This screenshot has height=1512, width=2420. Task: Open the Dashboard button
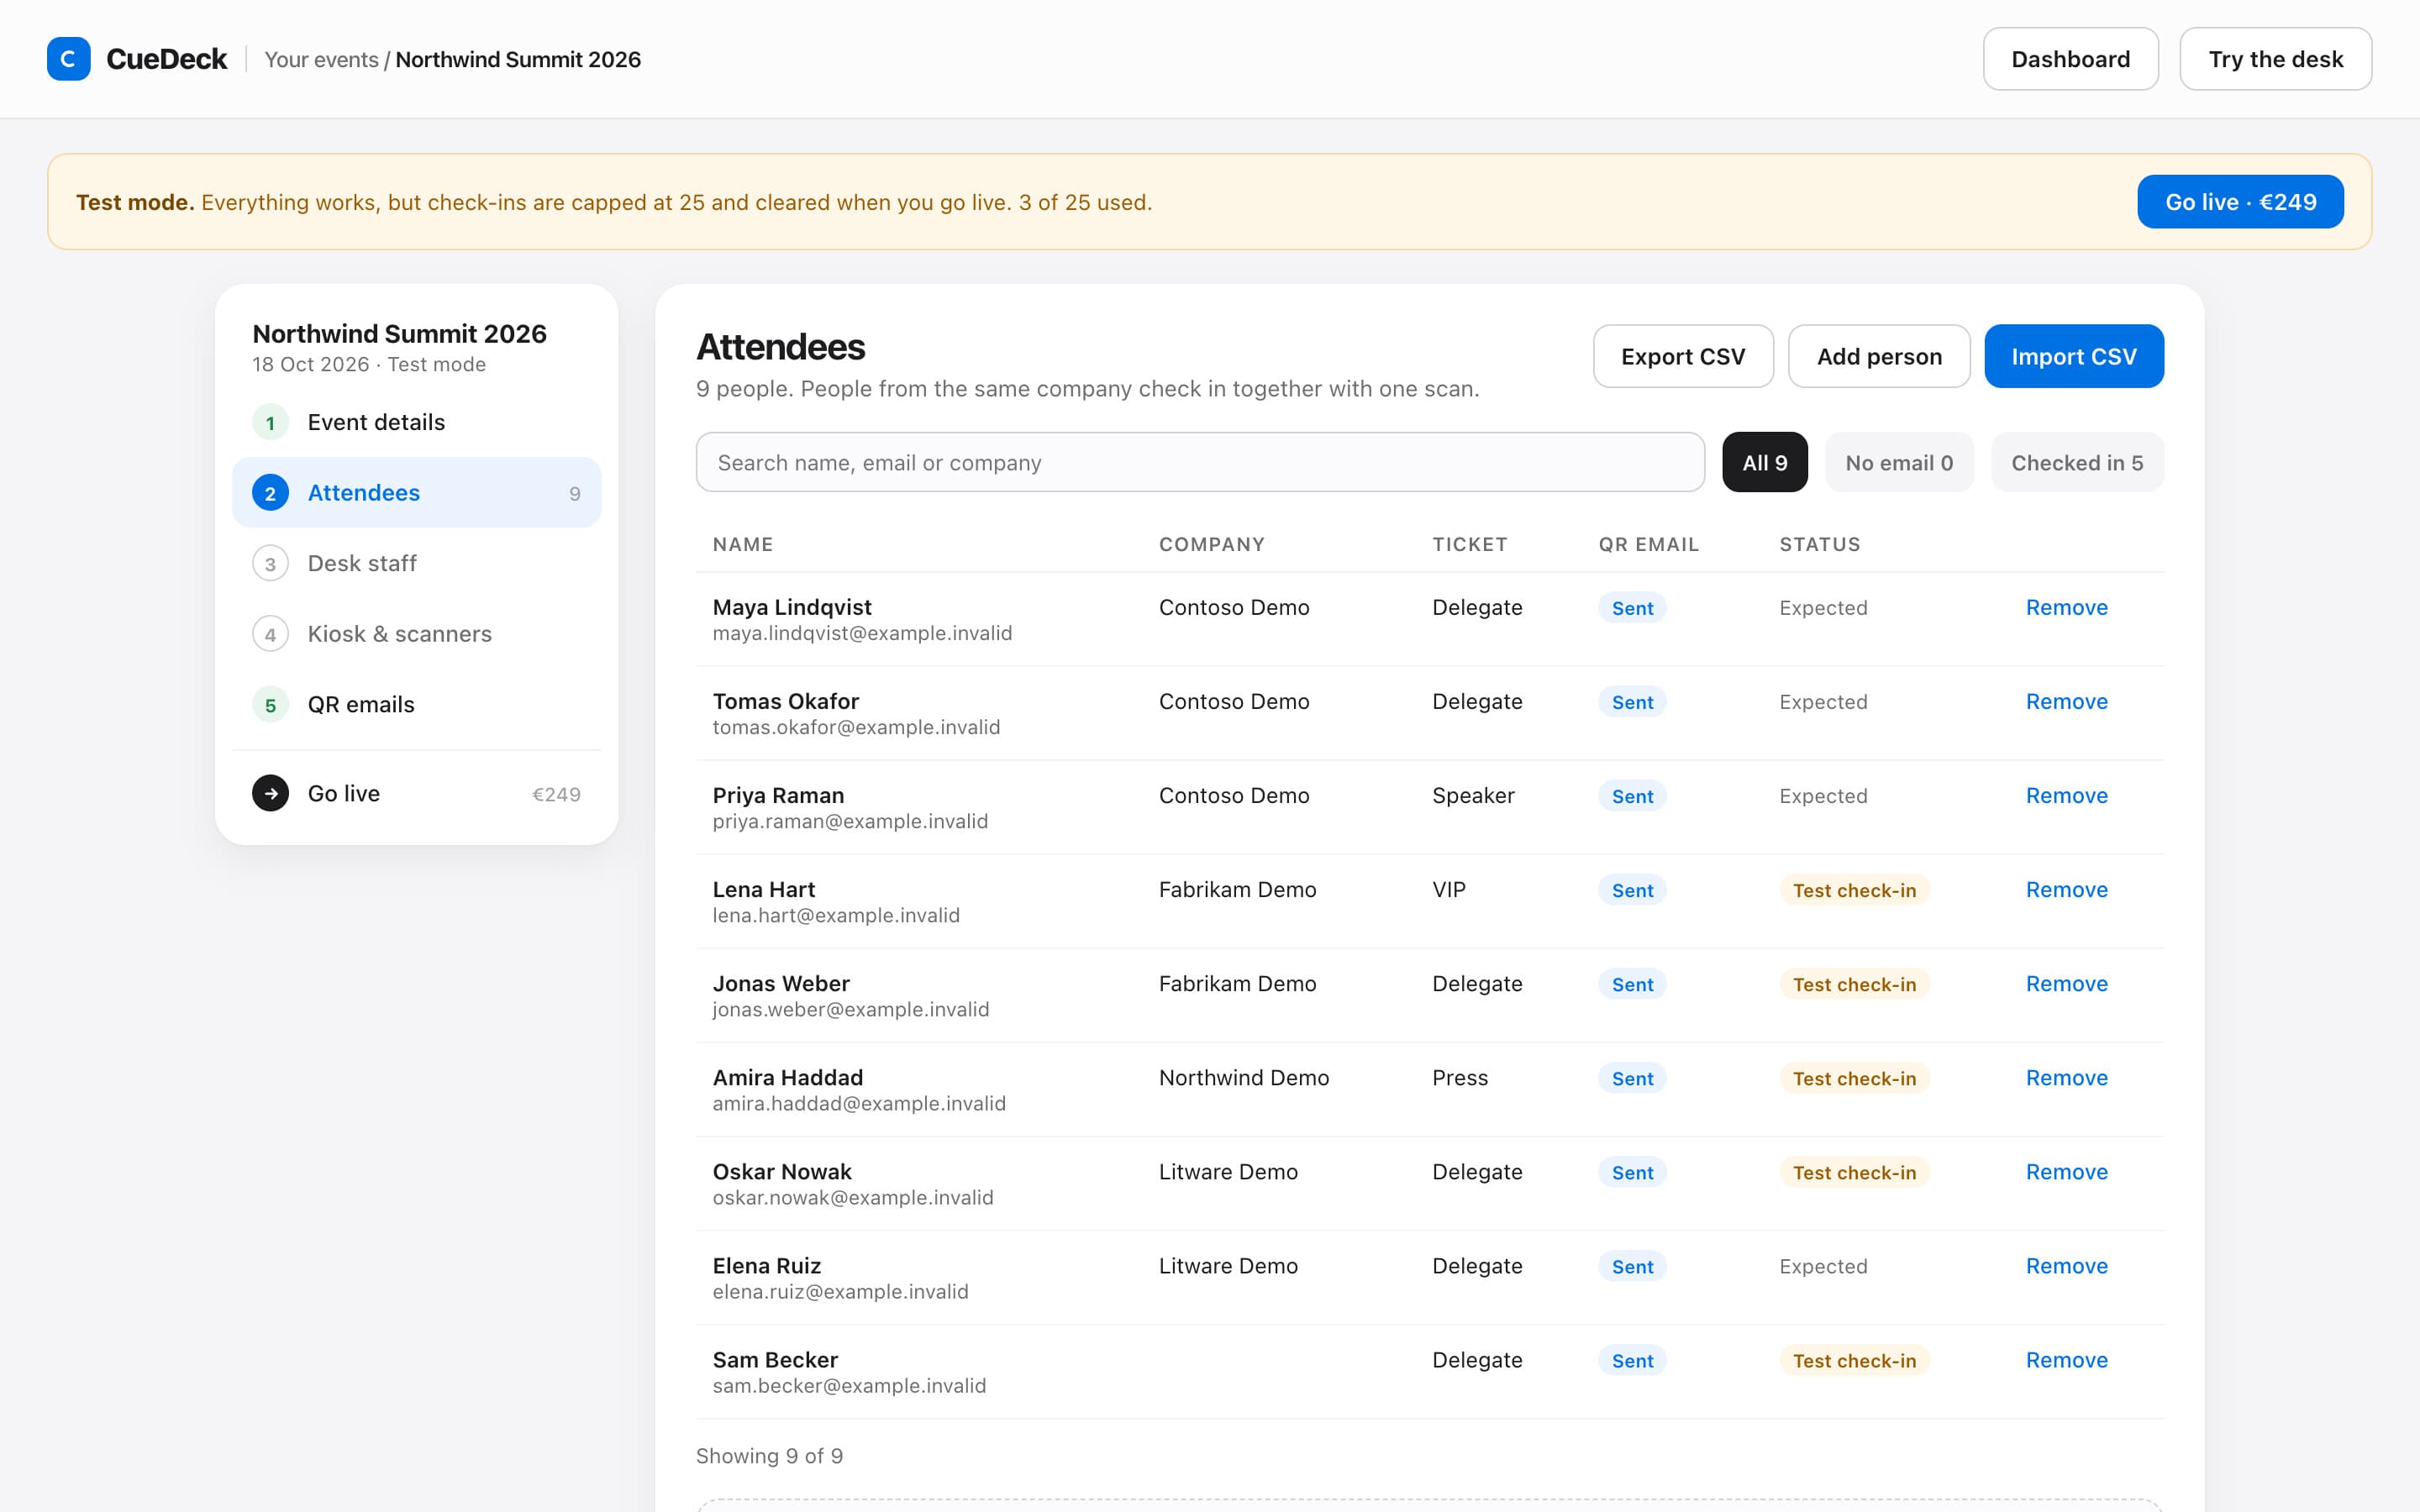click(2070, 59)
